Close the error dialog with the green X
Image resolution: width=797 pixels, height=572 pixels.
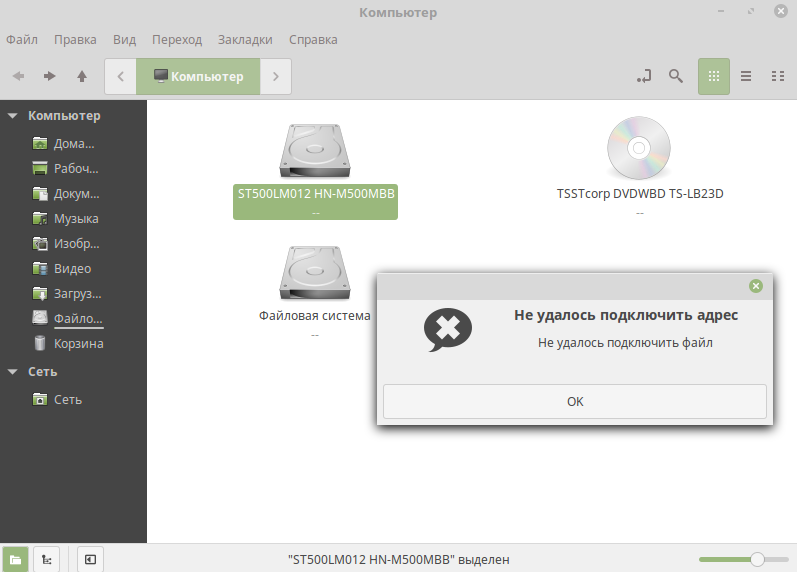[x=756, y=286]
